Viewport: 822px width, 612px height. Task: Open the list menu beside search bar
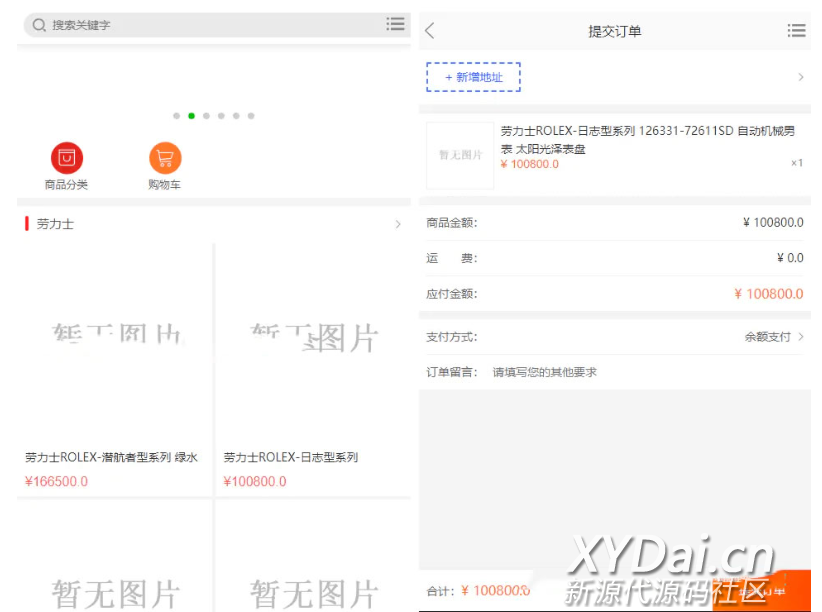[x=396, y=24]
